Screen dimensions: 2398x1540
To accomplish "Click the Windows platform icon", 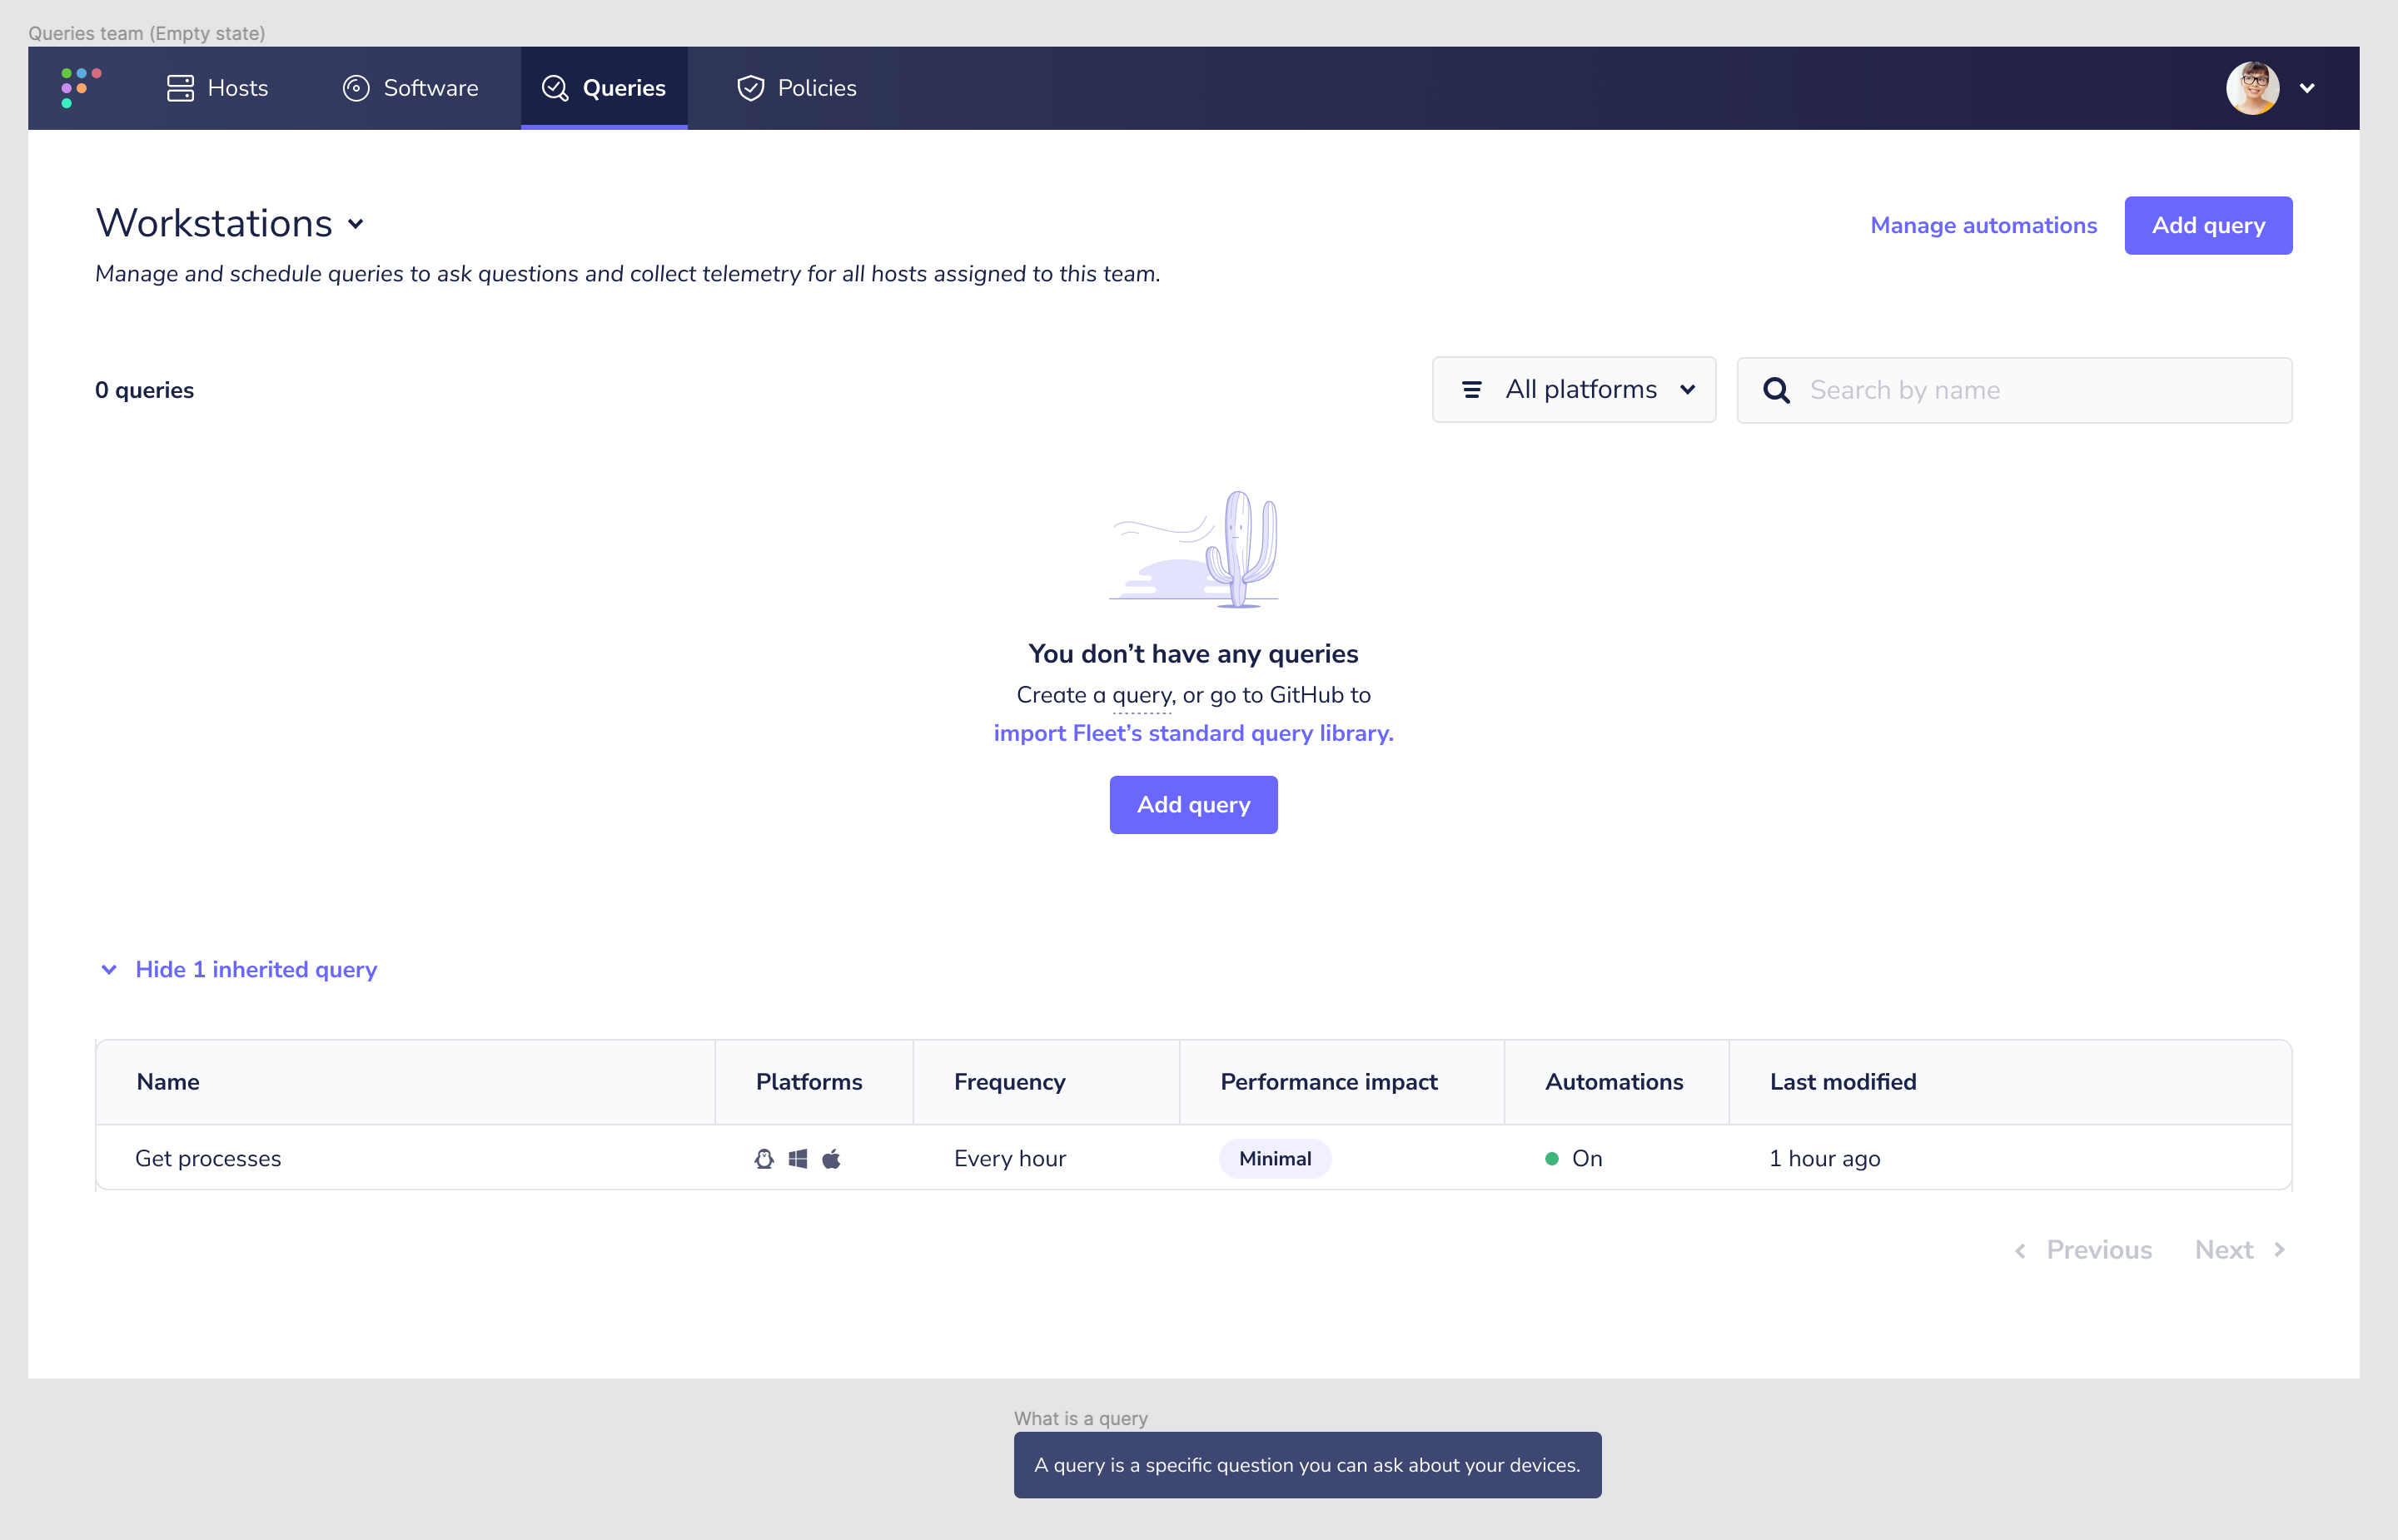I will click(798, 1158).
